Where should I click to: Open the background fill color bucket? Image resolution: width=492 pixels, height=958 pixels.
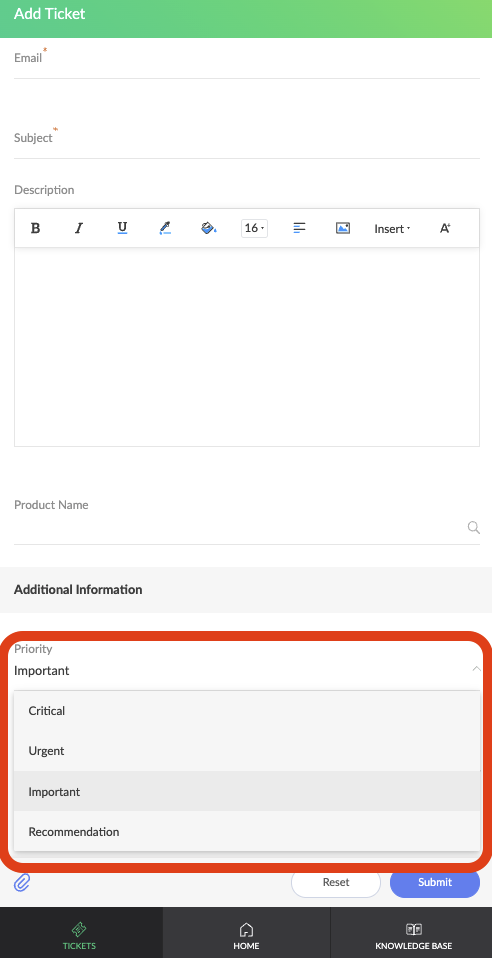click(x=209, y=229)
